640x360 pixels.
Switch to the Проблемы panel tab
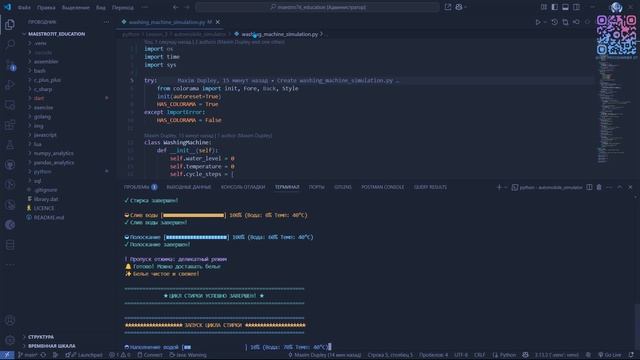(x=140, y=187)
